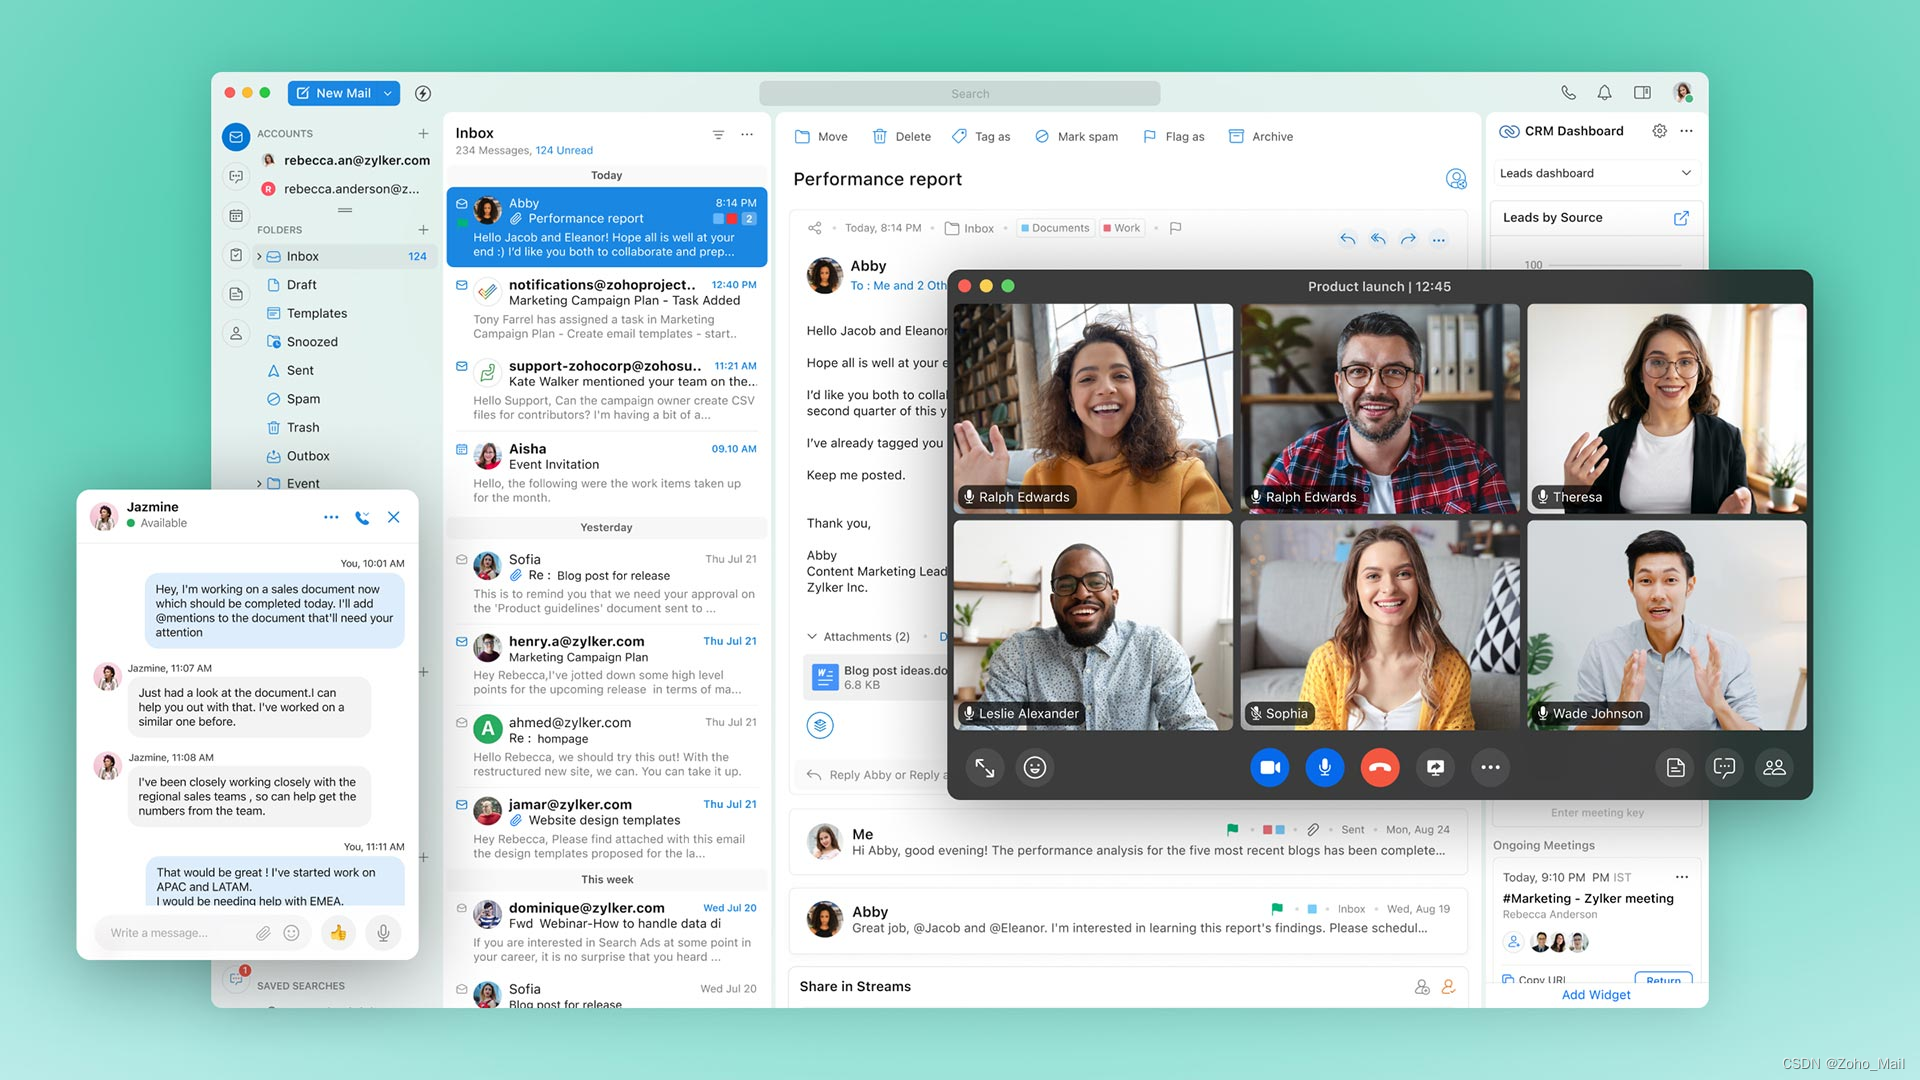End the call with the red hang-up button
The width and height of the screenshot is (1920, 1080).
coord(1380,768)
